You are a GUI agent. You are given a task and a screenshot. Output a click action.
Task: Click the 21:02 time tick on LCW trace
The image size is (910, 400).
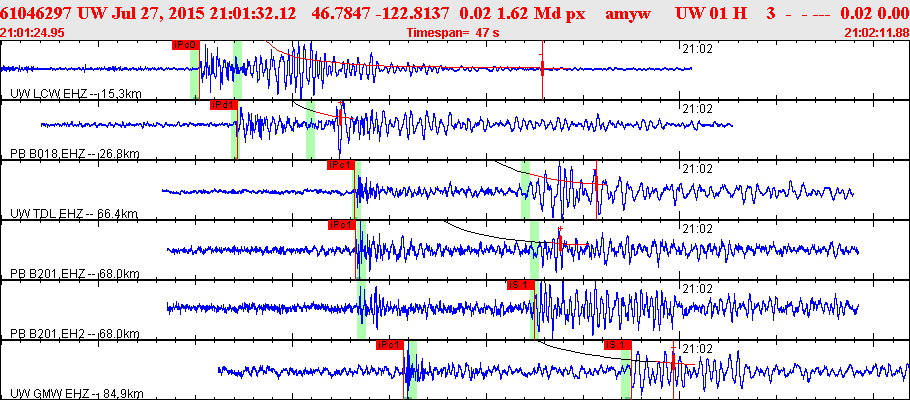pos(696,49)
